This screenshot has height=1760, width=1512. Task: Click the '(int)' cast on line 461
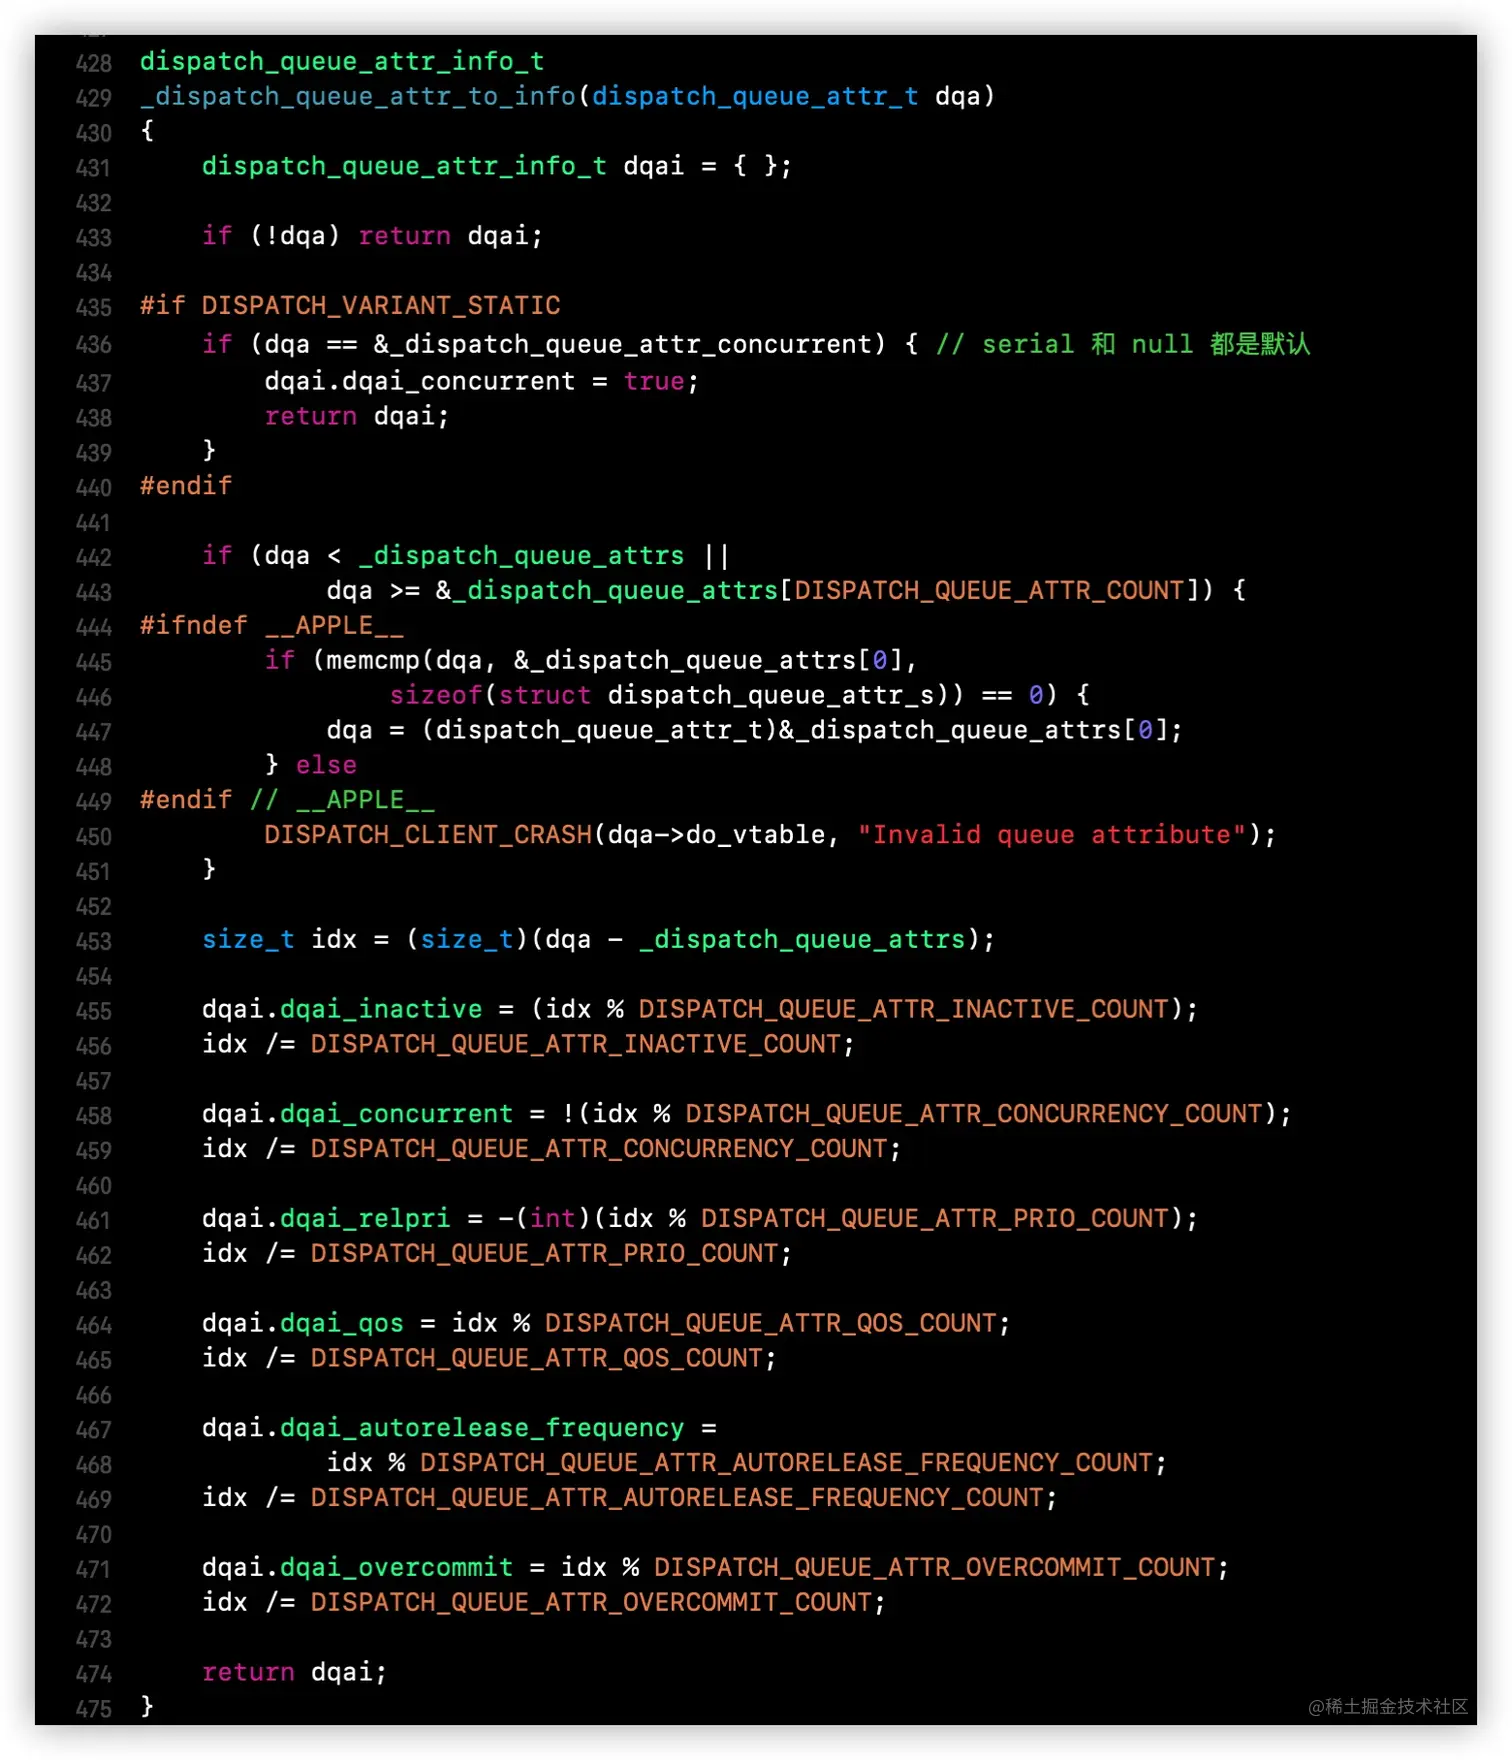553,1219
